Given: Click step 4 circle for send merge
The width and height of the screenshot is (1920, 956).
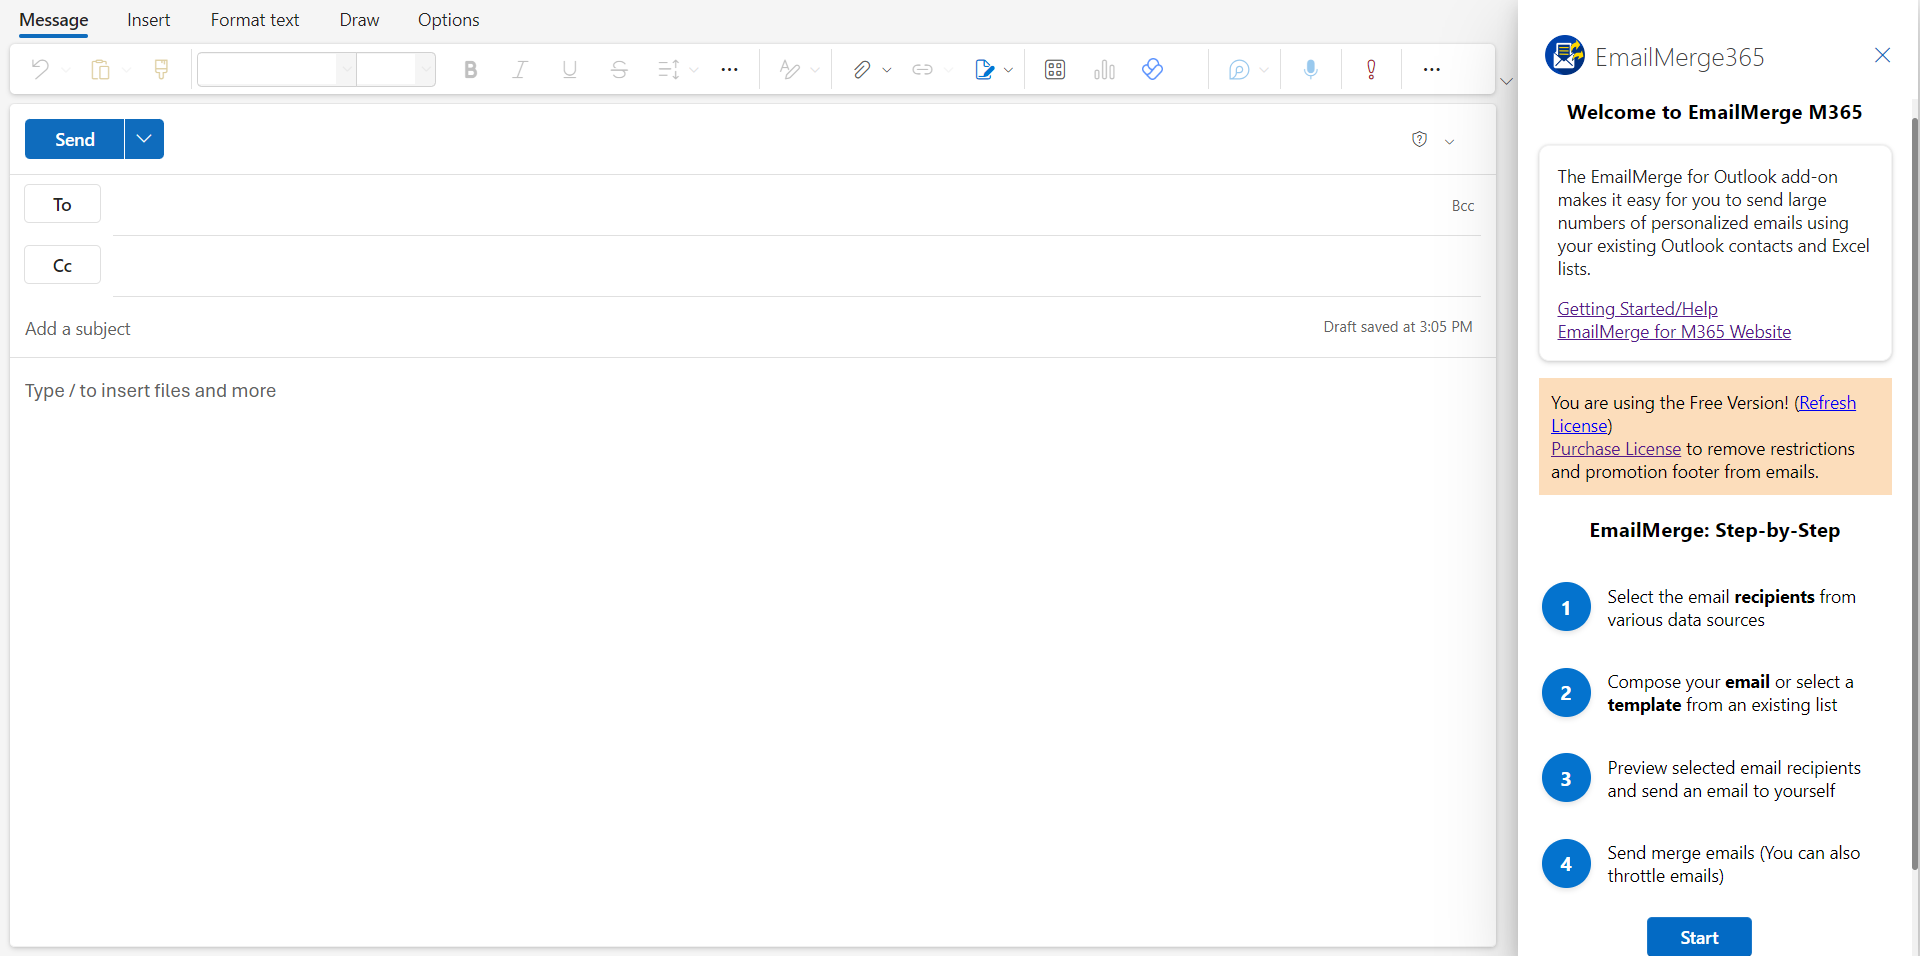Looking at the screenshot, I should [x=1566, y=864].
